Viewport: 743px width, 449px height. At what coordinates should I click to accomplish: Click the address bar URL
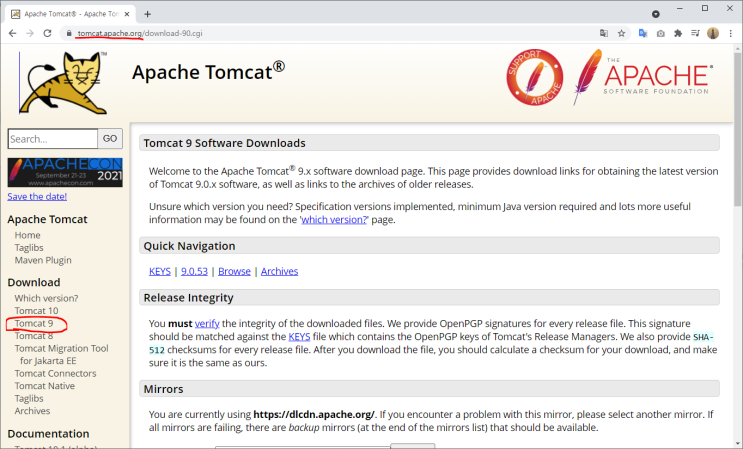click(140, 33)
